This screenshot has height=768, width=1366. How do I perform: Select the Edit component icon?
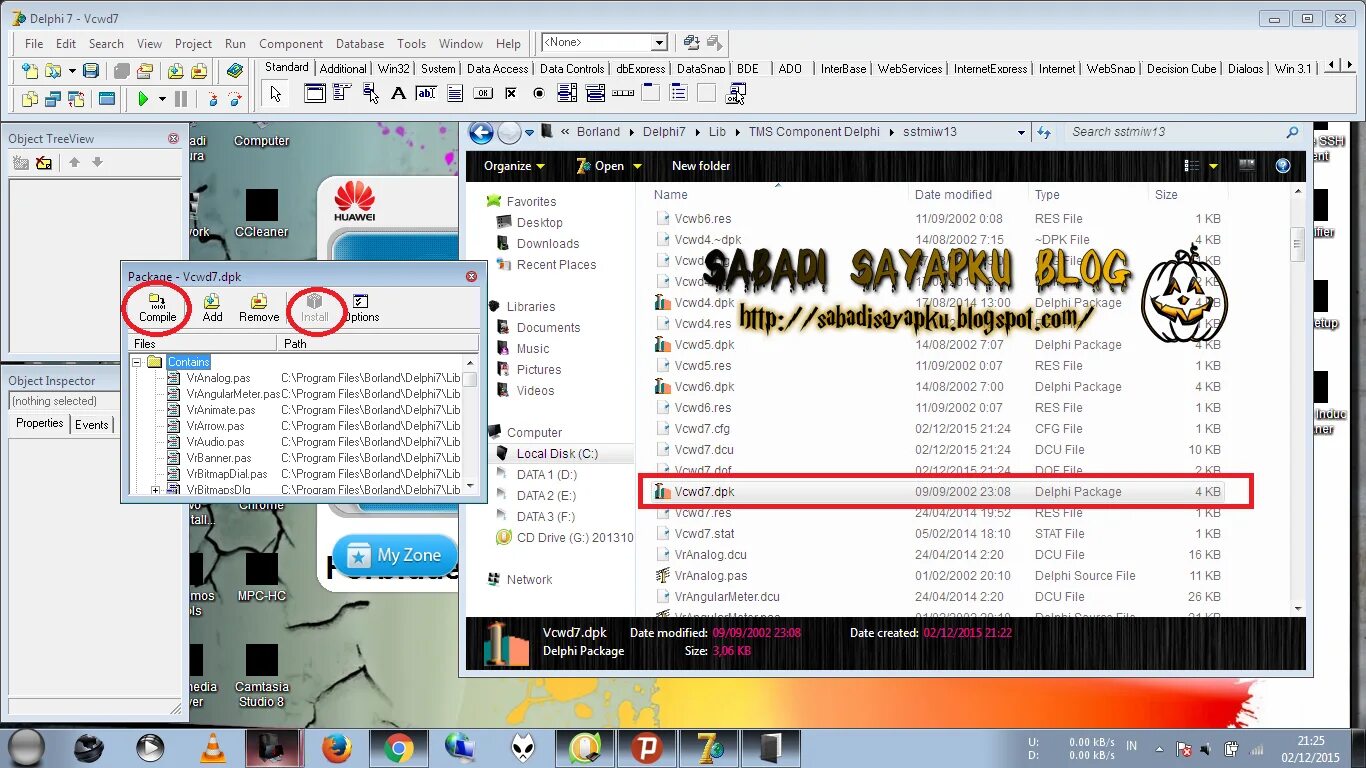coord(426,94)
